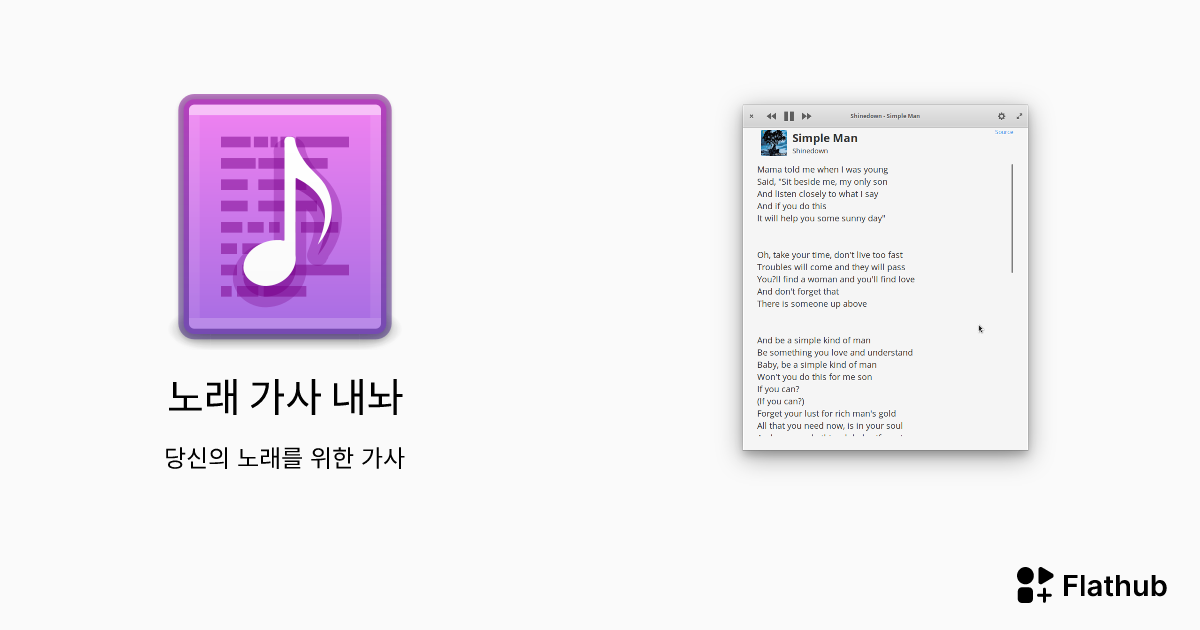
Task: Click the Flathub logo icon
Action: pyautogui.click(x=1035, y=584)
